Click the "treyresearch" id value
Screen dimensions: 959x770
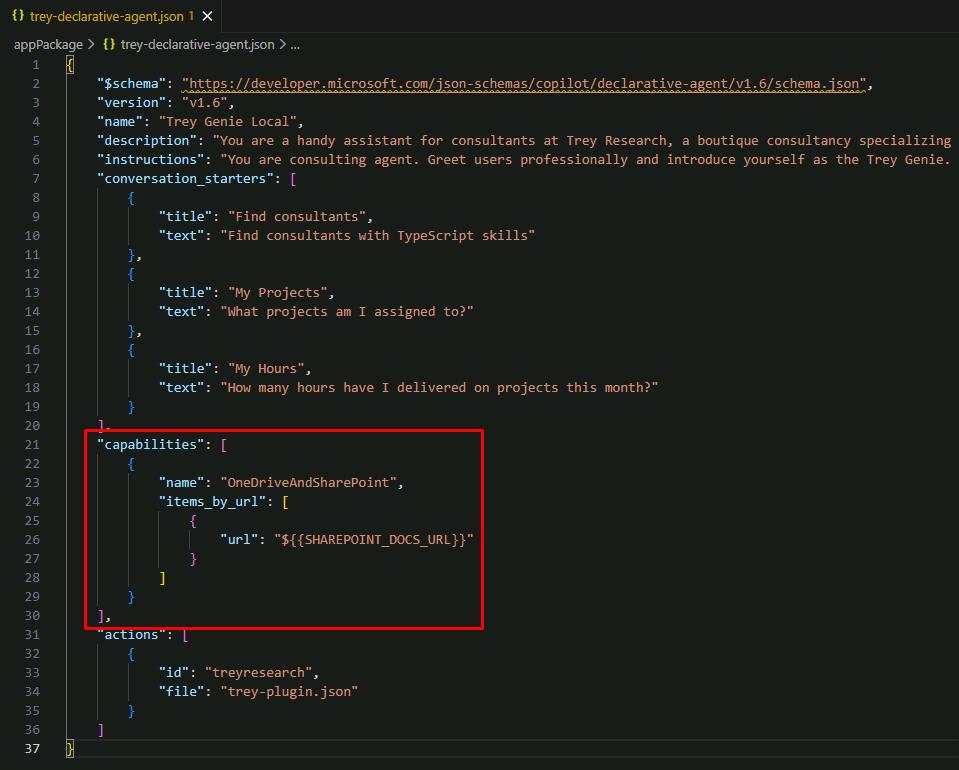tap(259, 673)
